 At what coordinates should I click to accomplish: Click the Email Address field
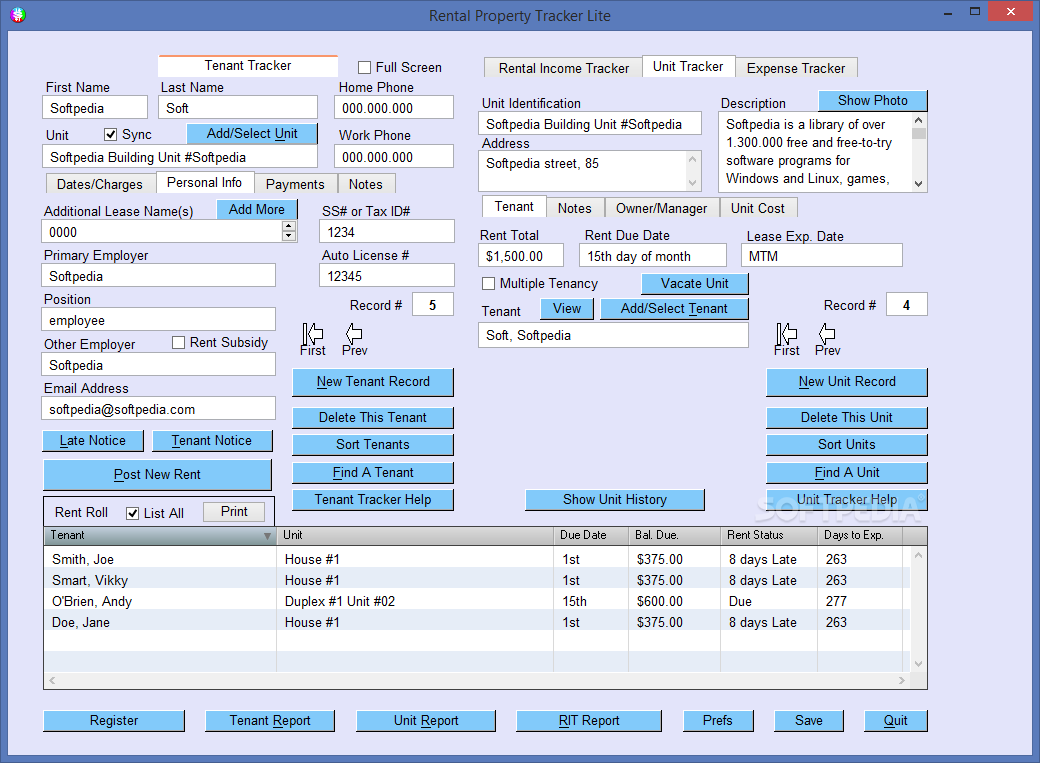(159, 409)
